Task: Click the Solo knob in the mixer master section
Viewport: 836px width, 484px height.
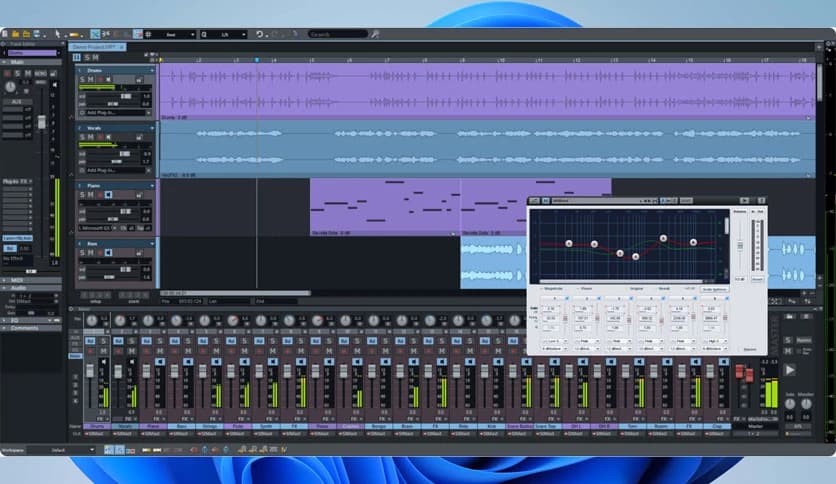Action: coord(790,405)
